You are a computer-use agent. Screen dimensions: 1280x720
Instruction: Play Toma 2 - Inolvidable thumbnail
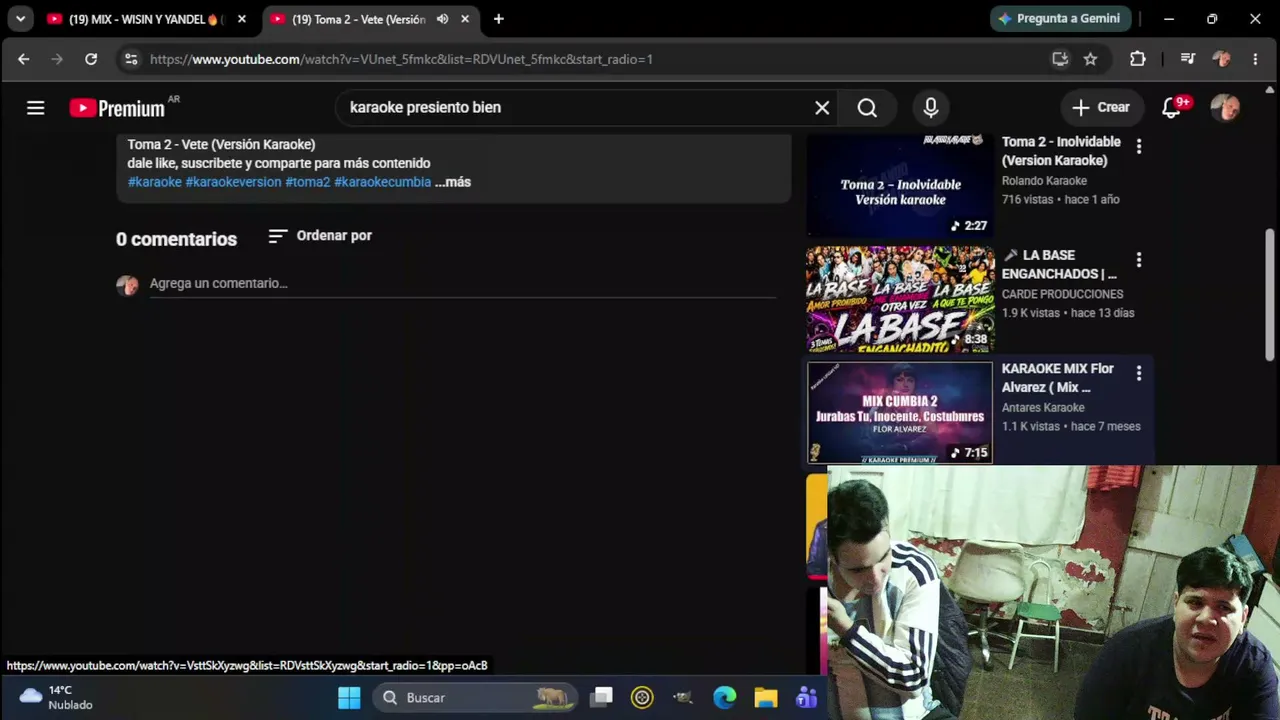click(x=900, y=185)
